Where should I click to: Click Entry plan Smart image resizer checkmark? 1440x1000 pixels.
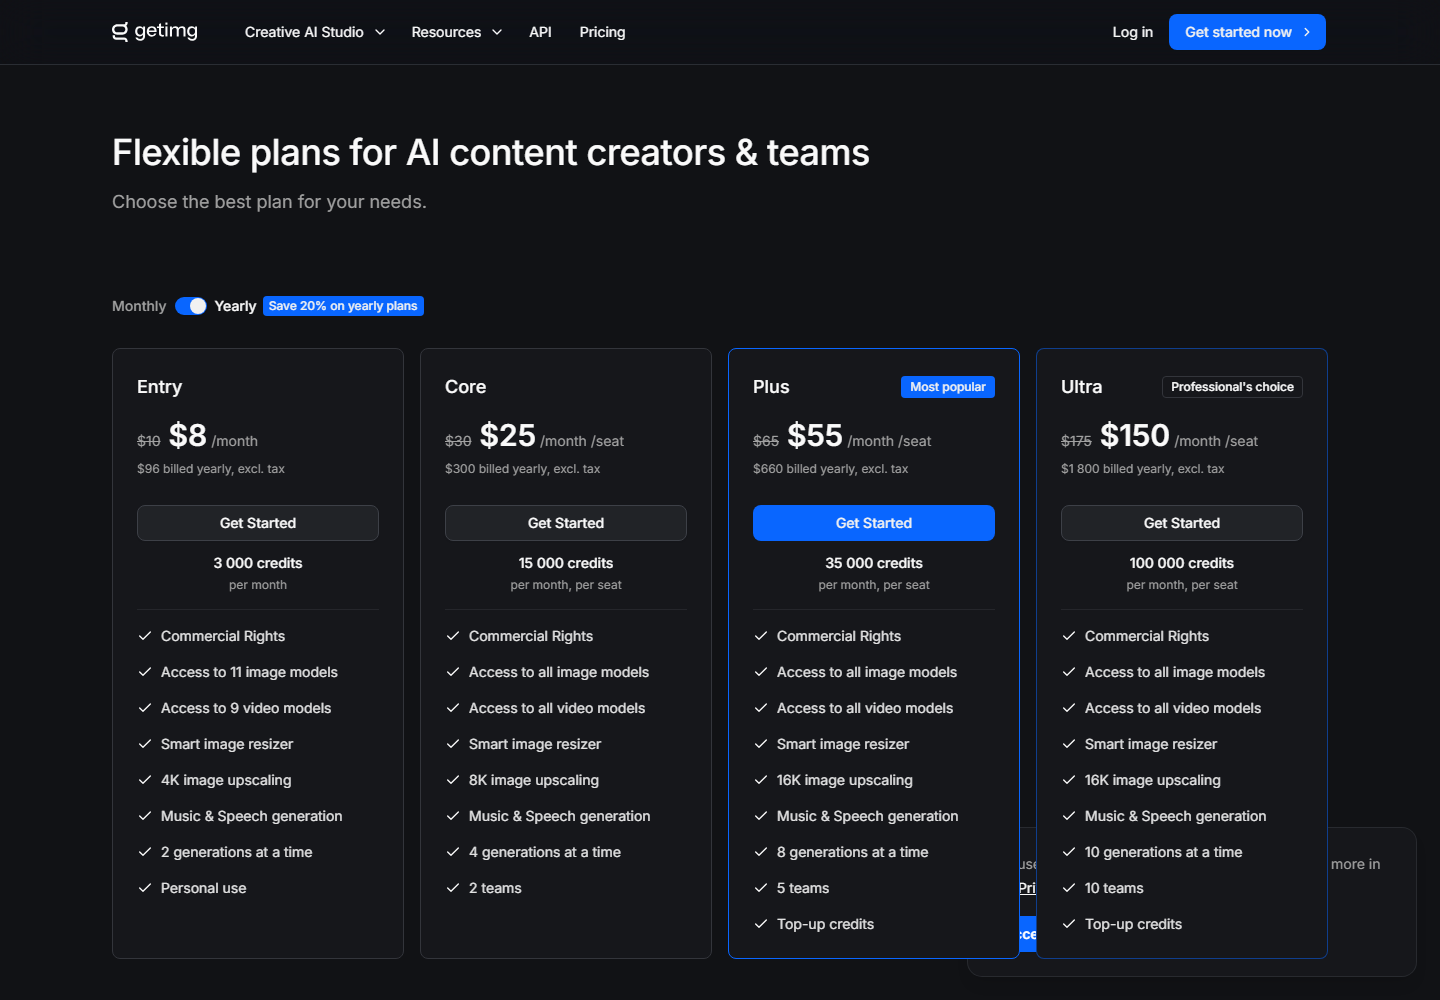[145, 744]
